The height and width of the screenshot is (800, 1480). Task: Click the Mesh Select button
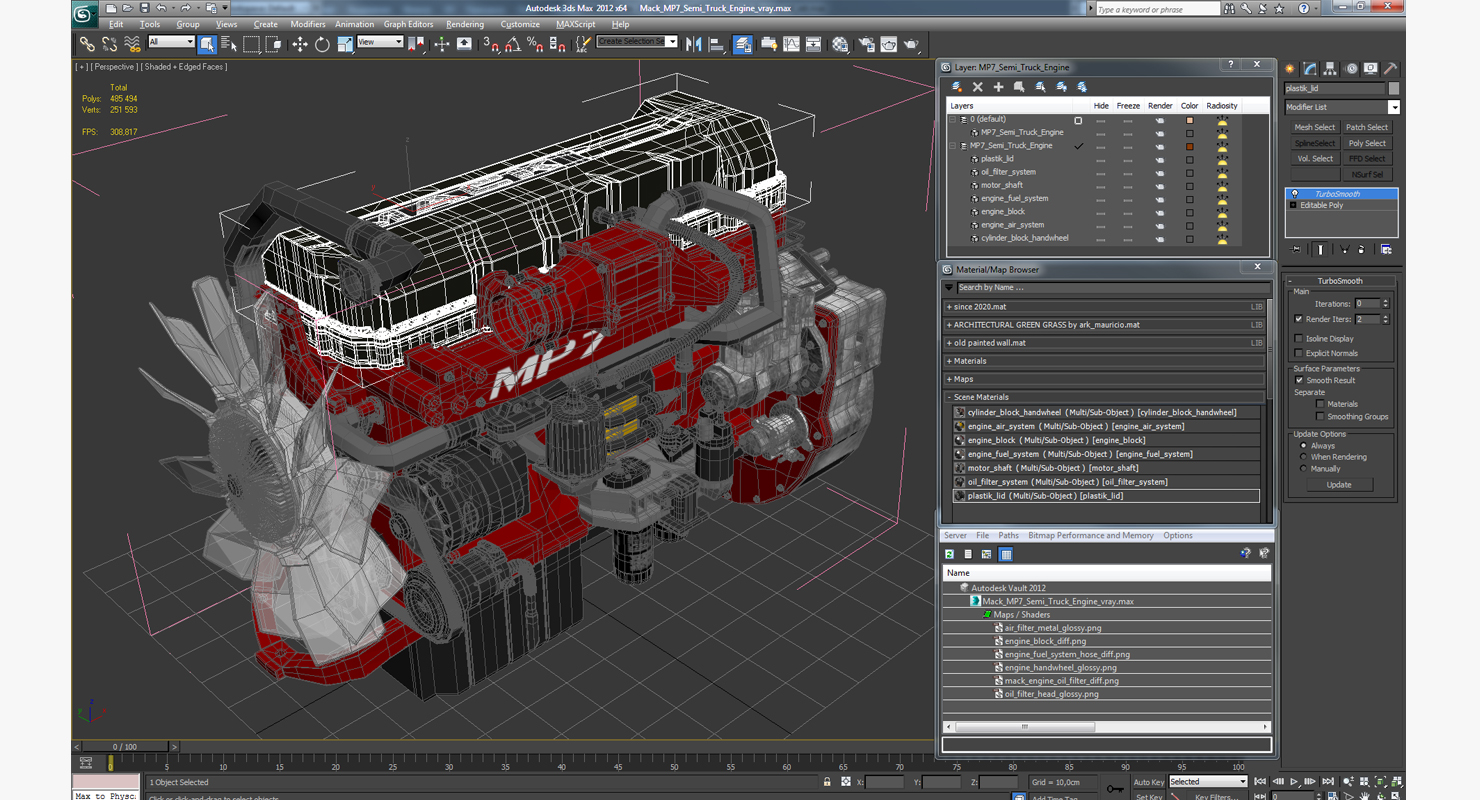[1314, 127]
